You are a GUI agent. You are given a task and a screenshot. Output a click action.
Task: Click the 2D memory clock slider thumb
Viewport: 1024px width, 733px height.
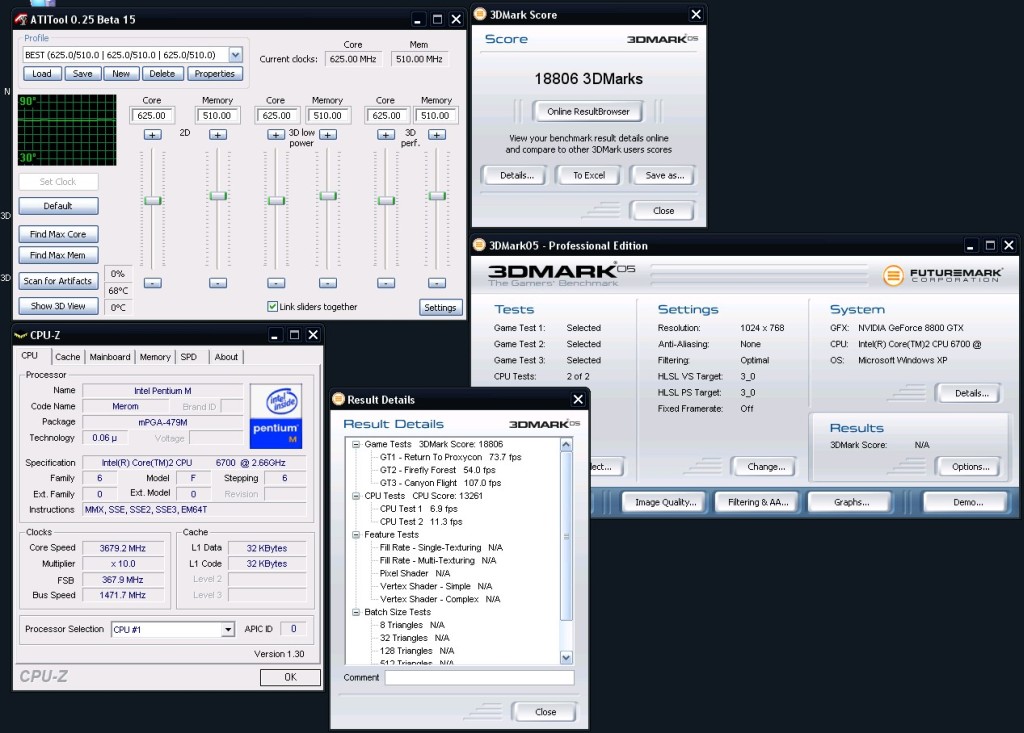click(x=218, y=195)
